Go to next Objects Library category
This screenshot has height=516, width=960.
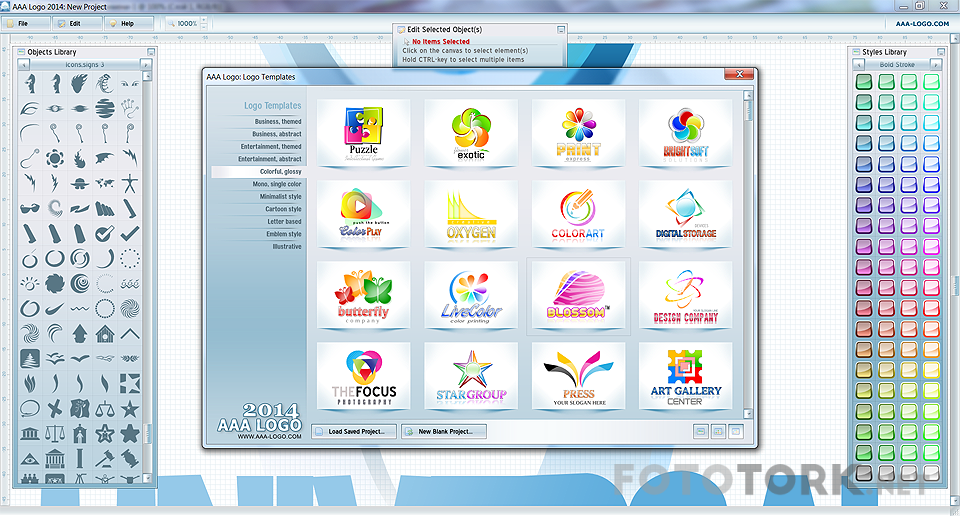(146, 64)
